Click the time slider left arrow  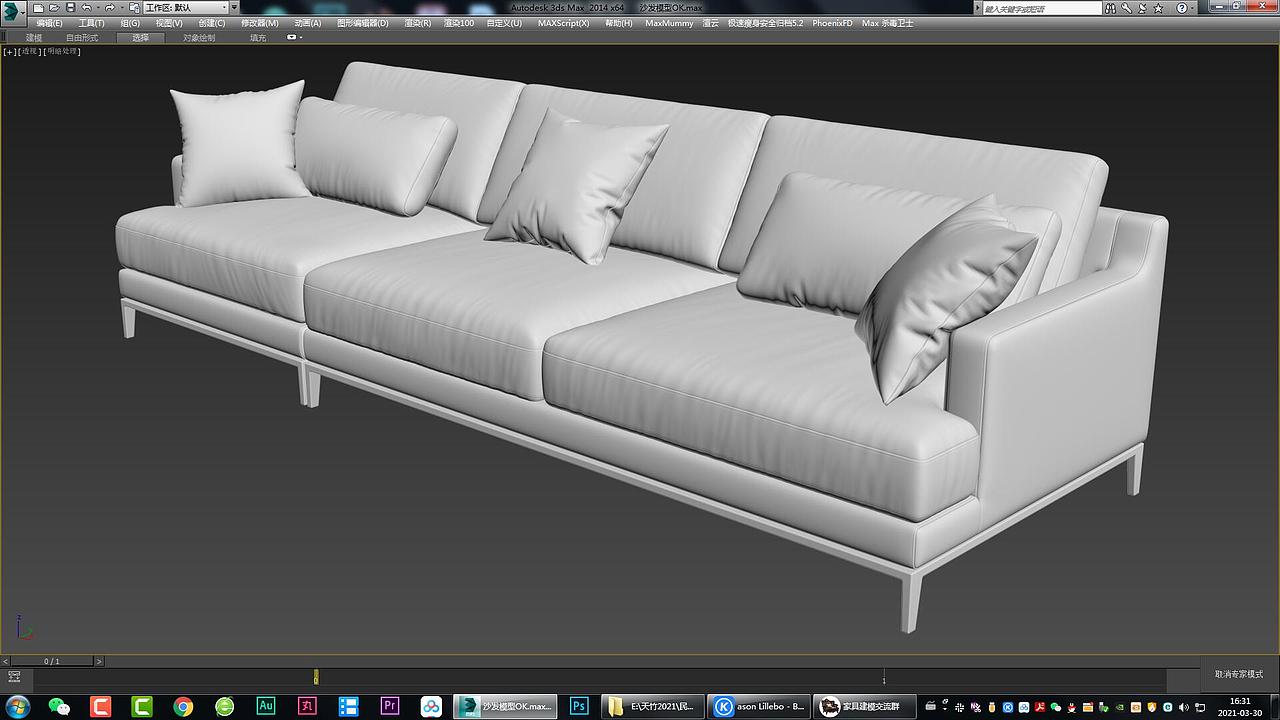coord(5,661)
